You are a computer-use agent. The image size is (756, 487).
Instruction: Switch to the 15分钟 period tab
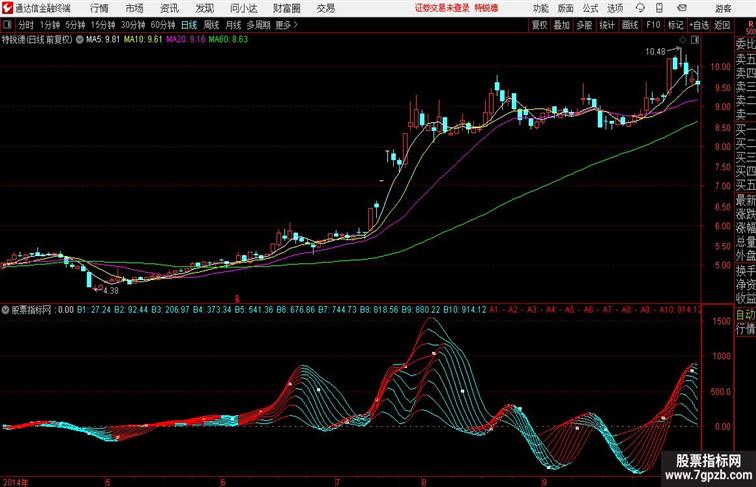pyautogui.click(x=103, y=25)
